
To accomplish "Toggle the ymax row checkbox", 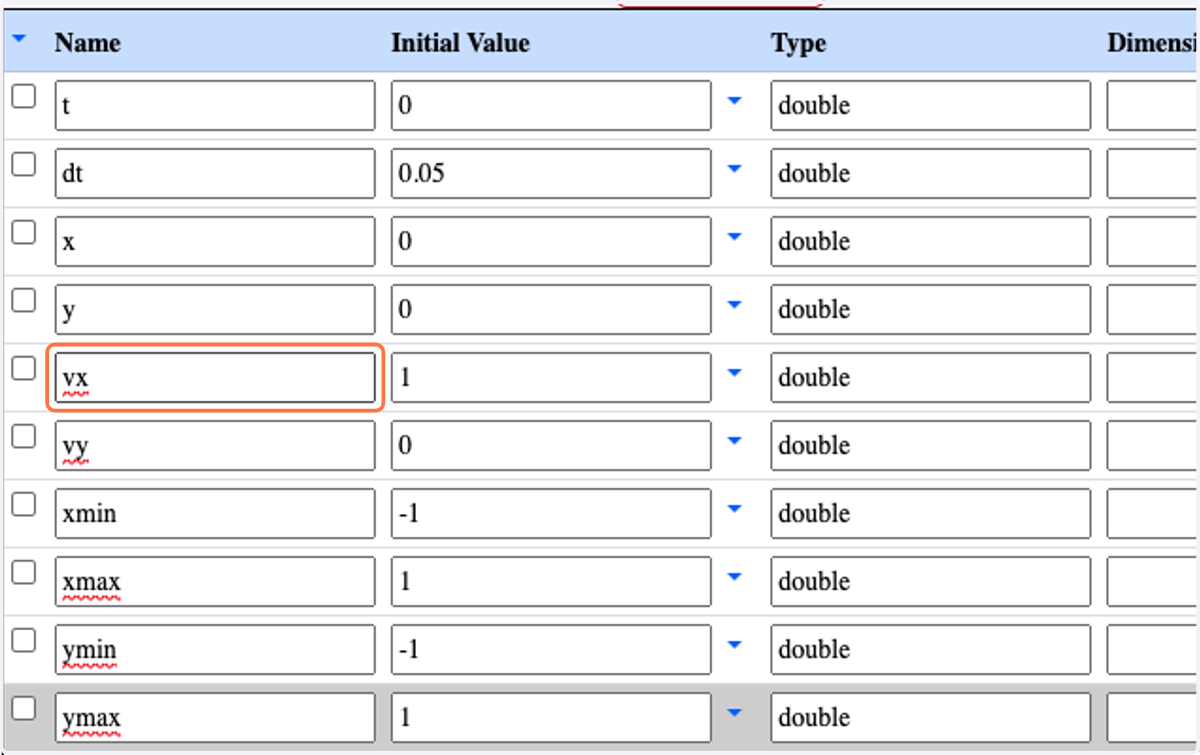I will click(x=23, y=709).
